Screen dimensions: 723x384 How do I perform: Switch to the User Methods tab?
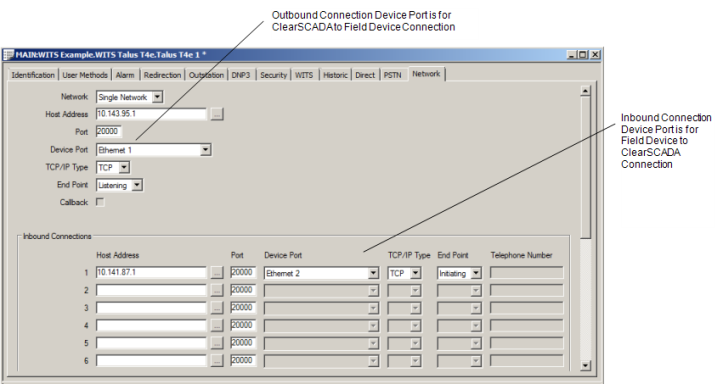coord(85,75)
